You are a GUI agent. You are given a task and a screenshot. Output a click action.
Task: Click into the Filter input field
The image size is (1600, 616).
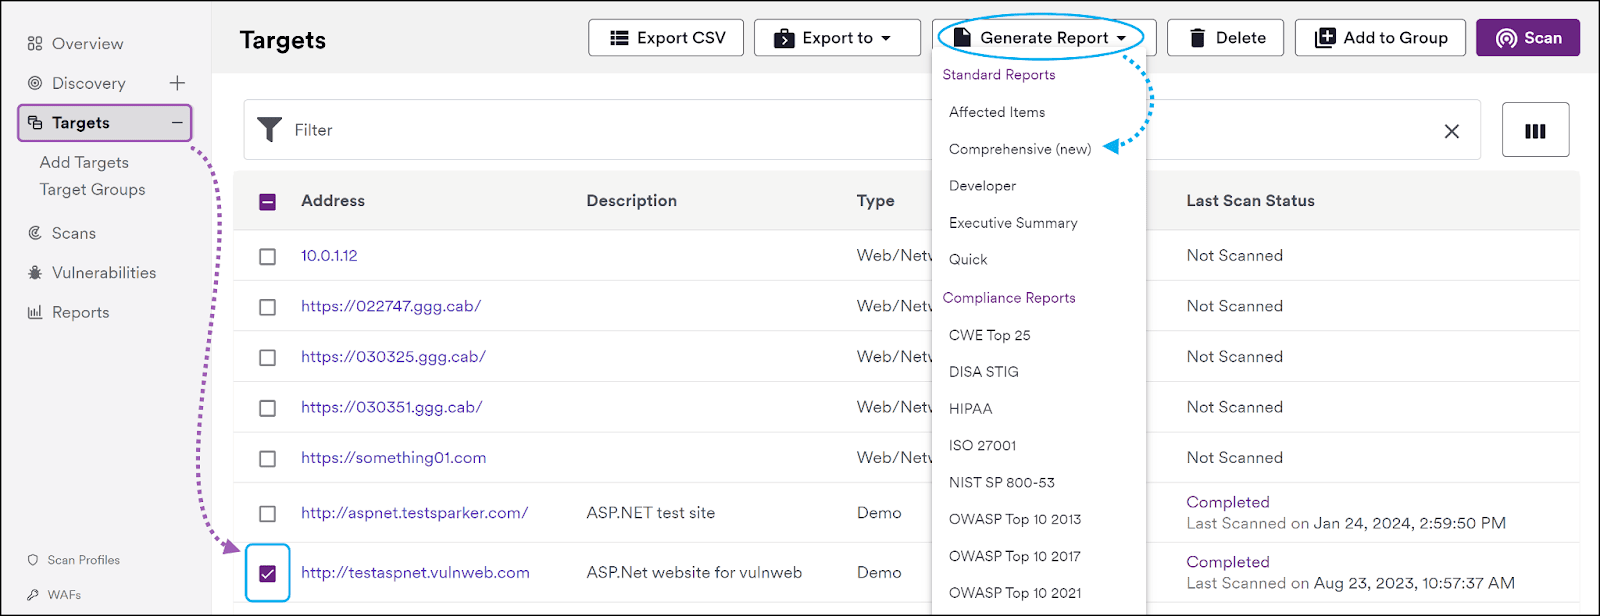[x=600, y=130]
